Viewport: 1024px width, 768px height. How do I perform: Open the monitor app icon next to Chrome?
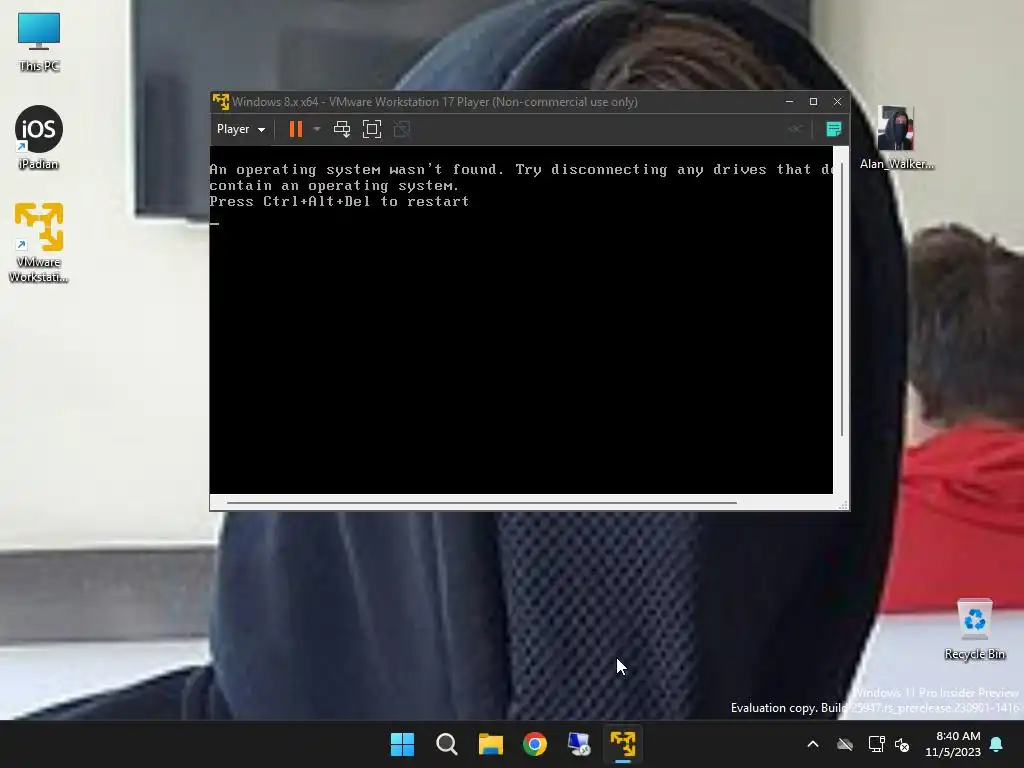[x=579, y=744]
